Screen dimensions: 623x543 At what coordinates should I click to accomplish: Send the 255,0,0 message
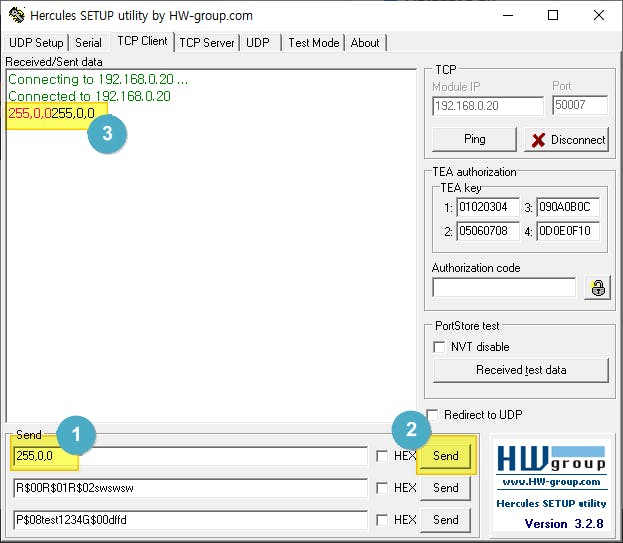coord(446,456)
